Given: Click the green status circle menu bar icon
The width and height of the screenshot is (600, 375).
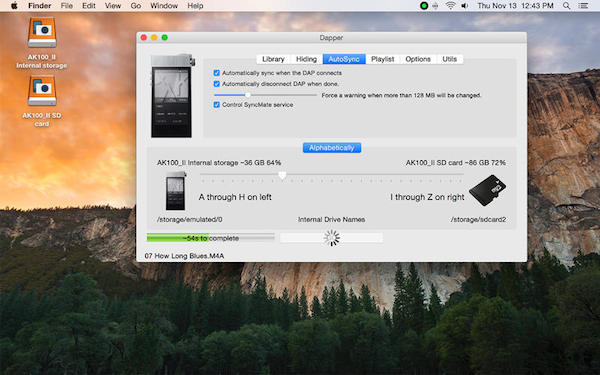Looking at the screenshot, I should (424, 6).
